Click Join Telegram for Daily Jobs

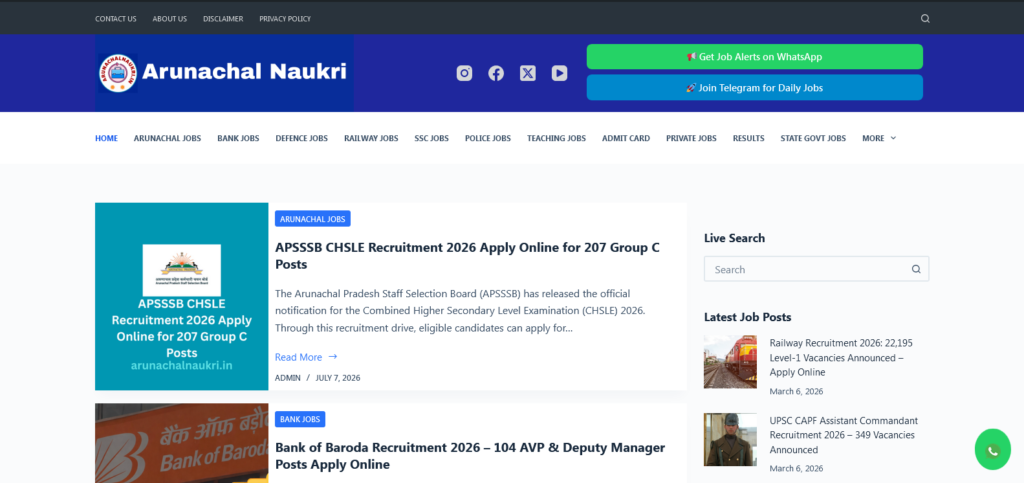(754, 87)
